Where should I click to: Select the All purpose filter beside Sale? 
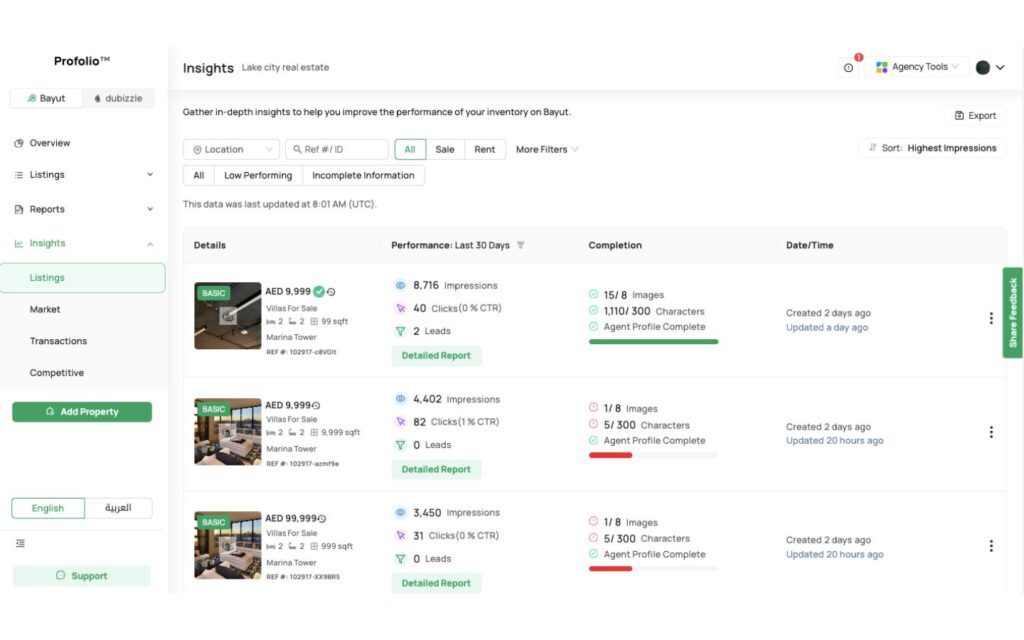pyautogui.click(x=410, y=150)
